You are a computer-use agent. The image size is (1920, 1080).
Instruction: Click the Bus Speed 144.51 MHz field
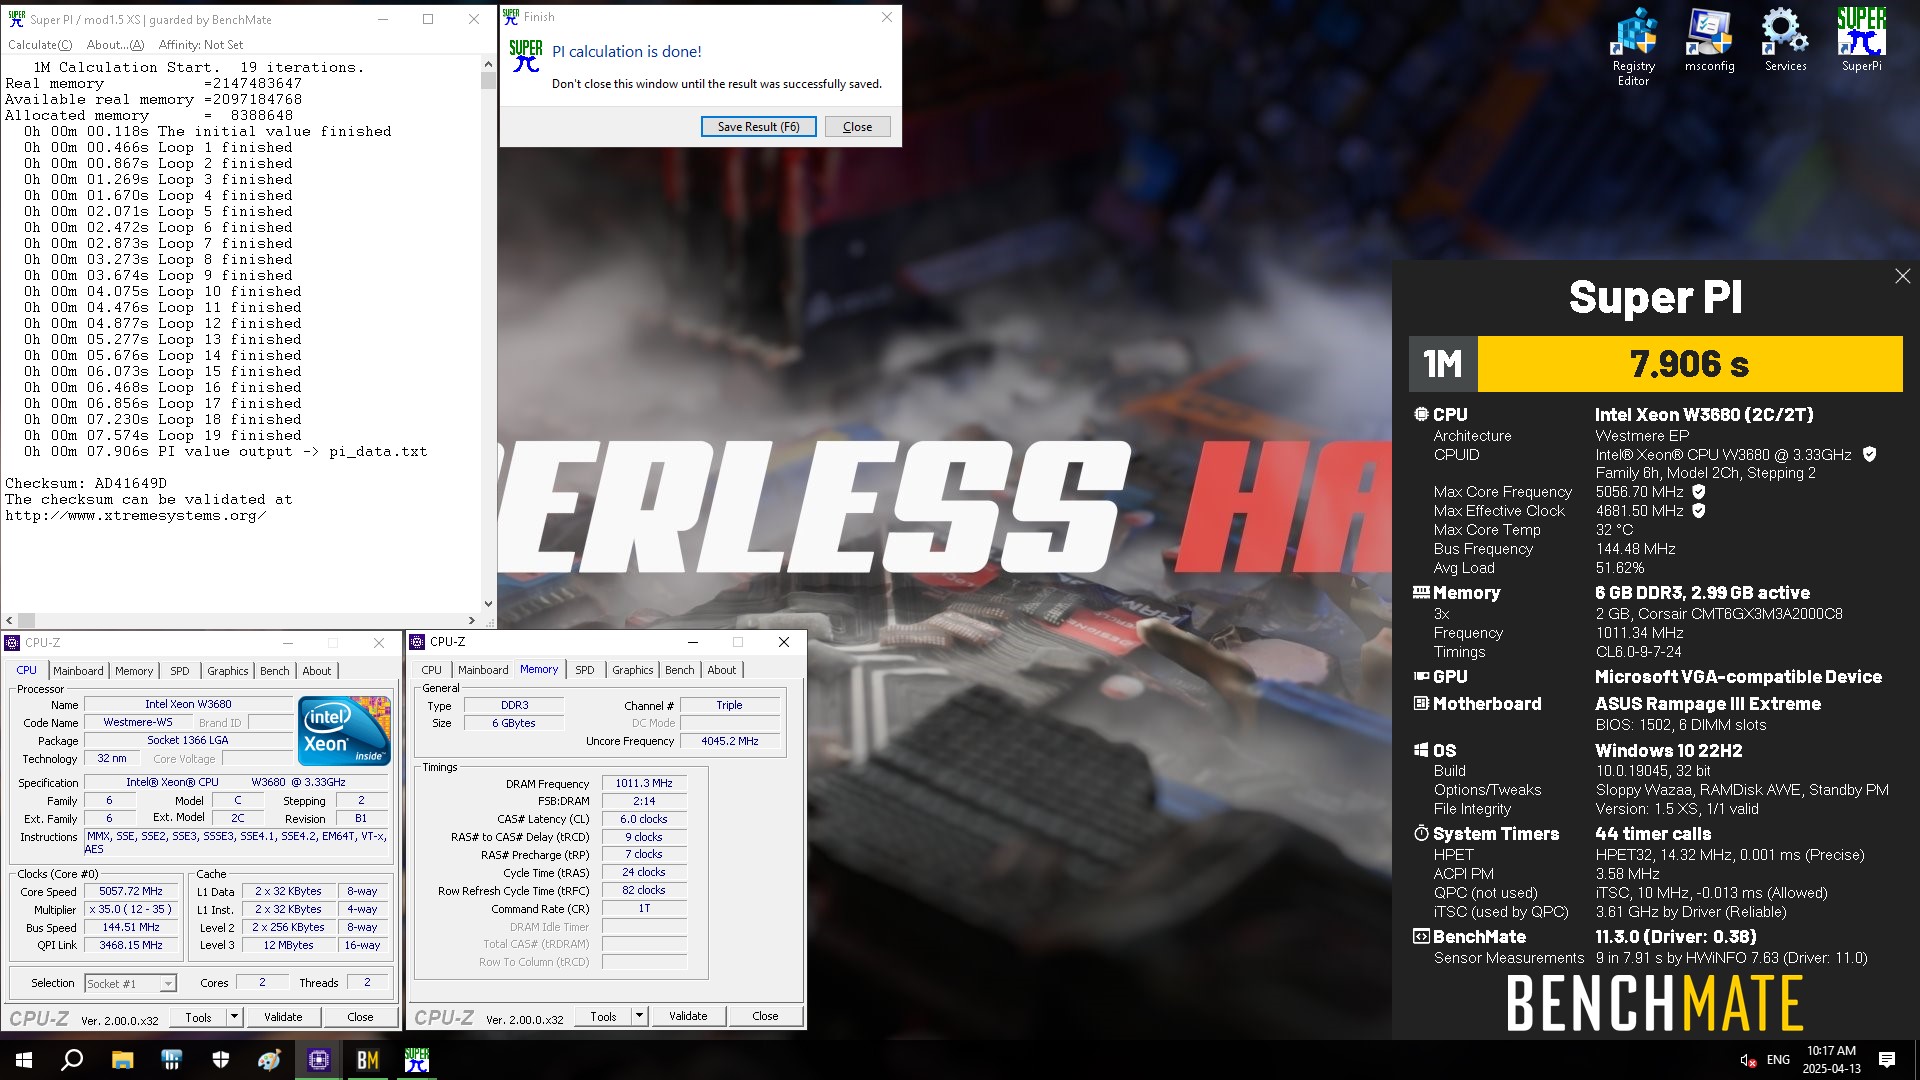coord(131,928)
